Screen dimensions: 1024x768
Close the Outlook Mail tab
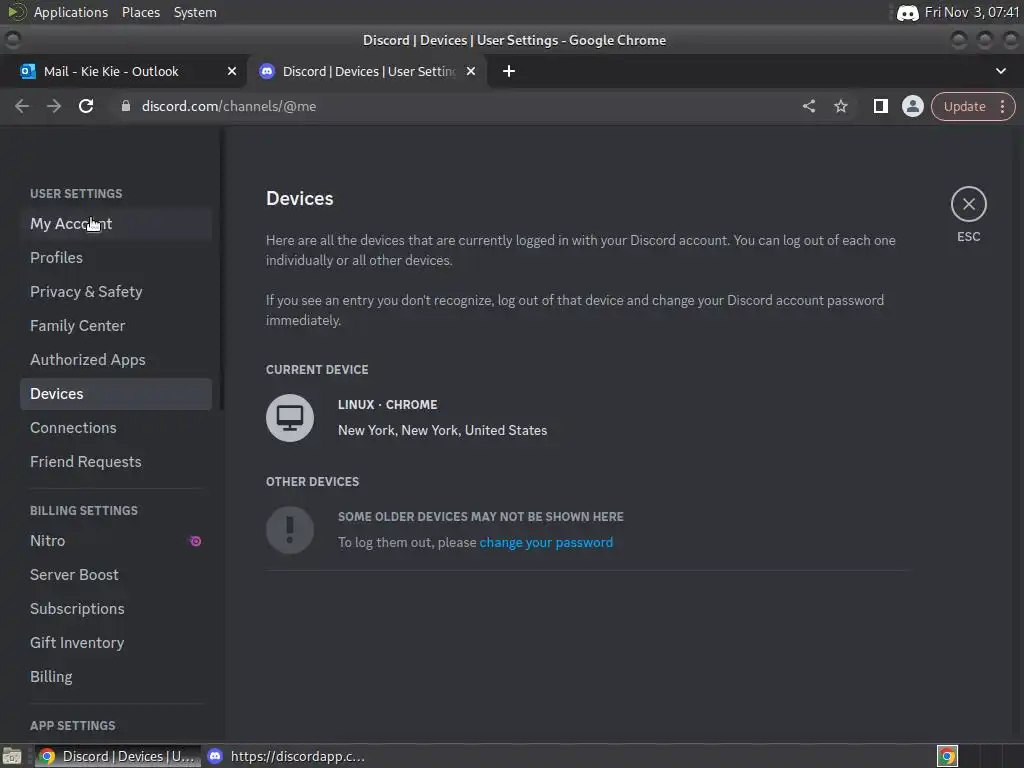pos(232,71)
